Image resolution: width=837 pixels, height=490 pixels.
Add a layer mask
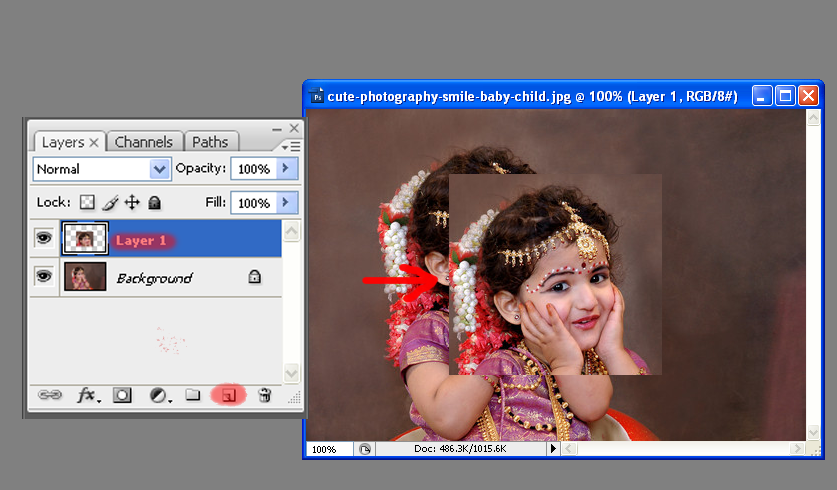point(122,395)
